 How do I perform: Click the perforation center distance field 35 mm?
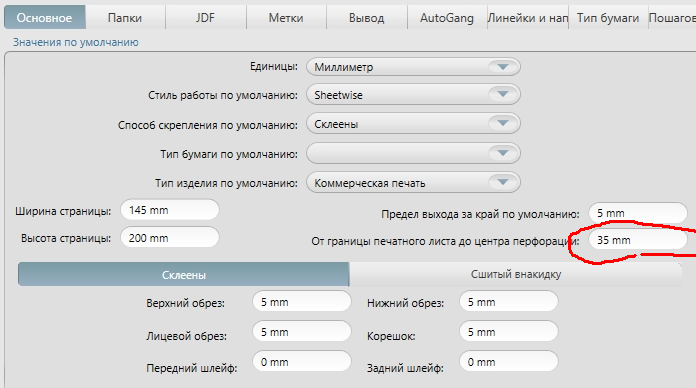coord(638,240)
